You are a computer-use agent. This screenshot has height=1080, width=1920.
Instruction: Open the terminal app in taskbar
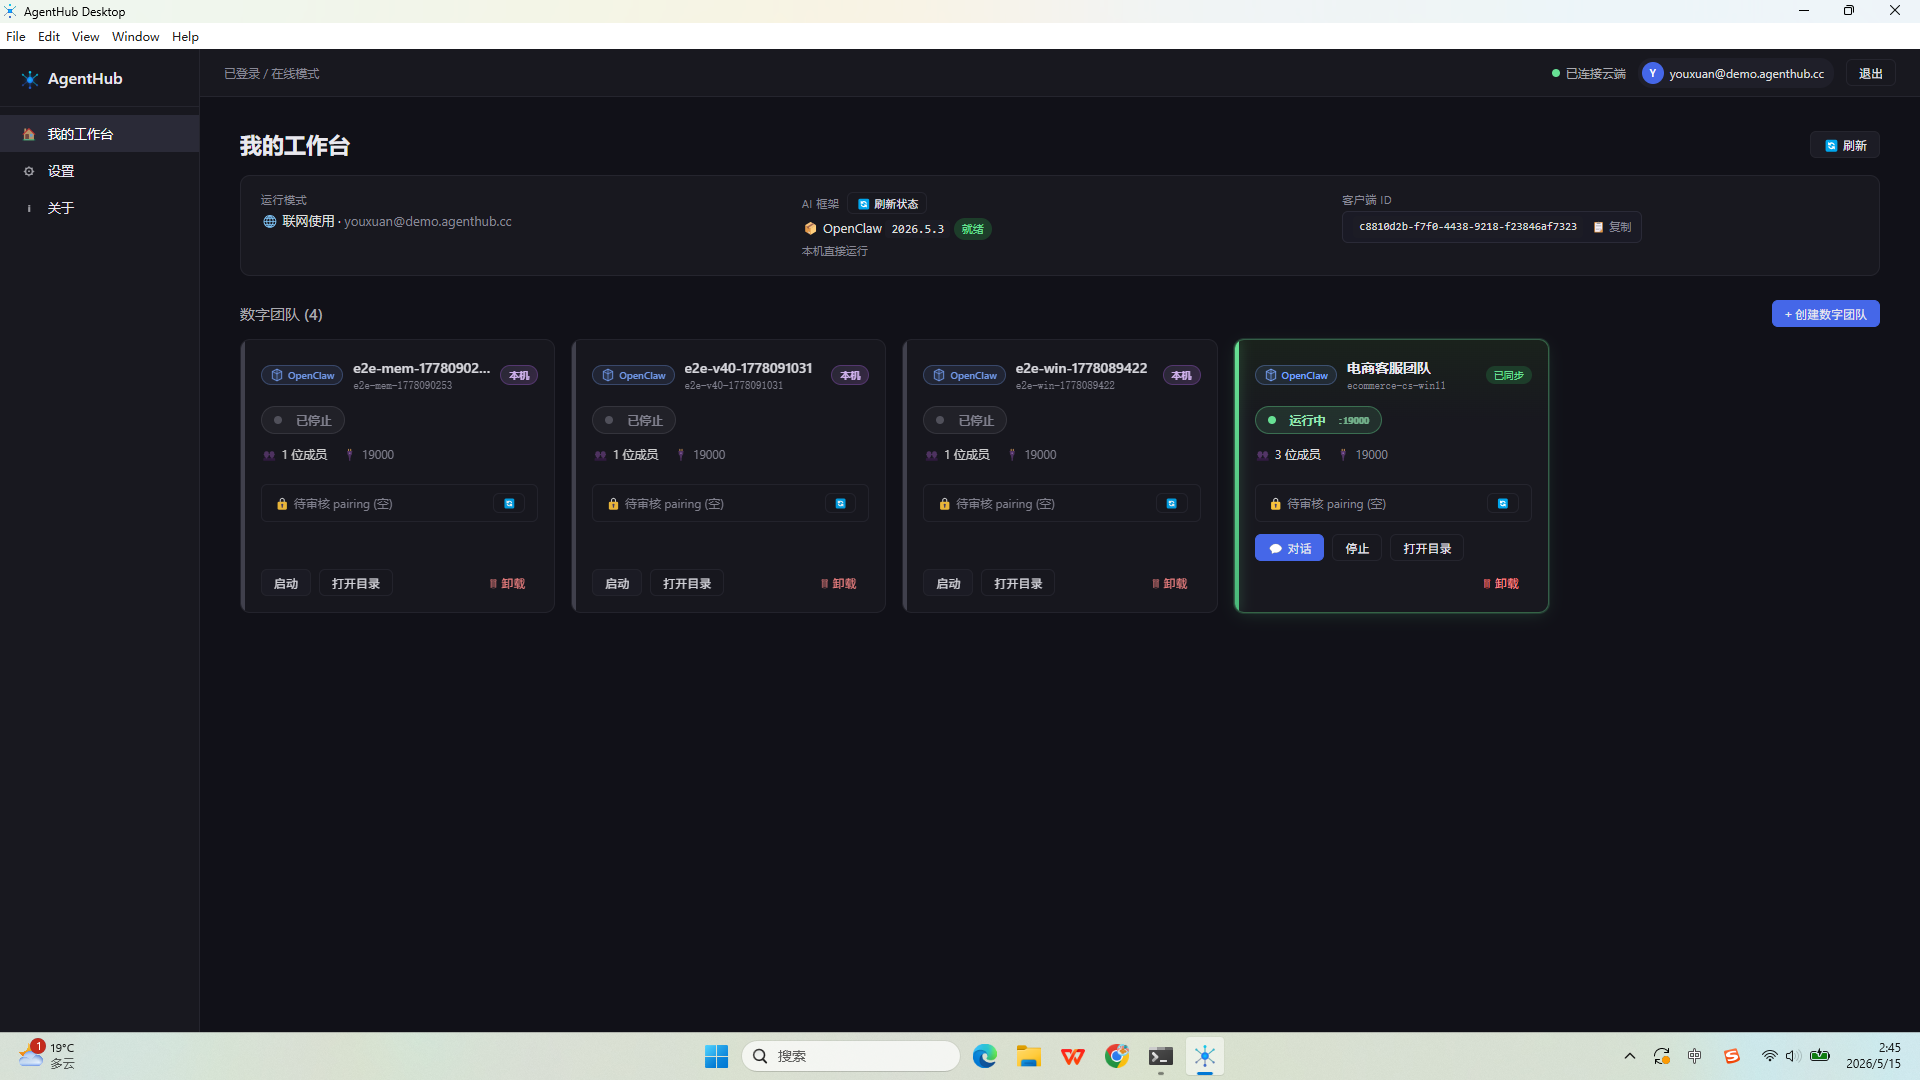click(1161, 1056)
